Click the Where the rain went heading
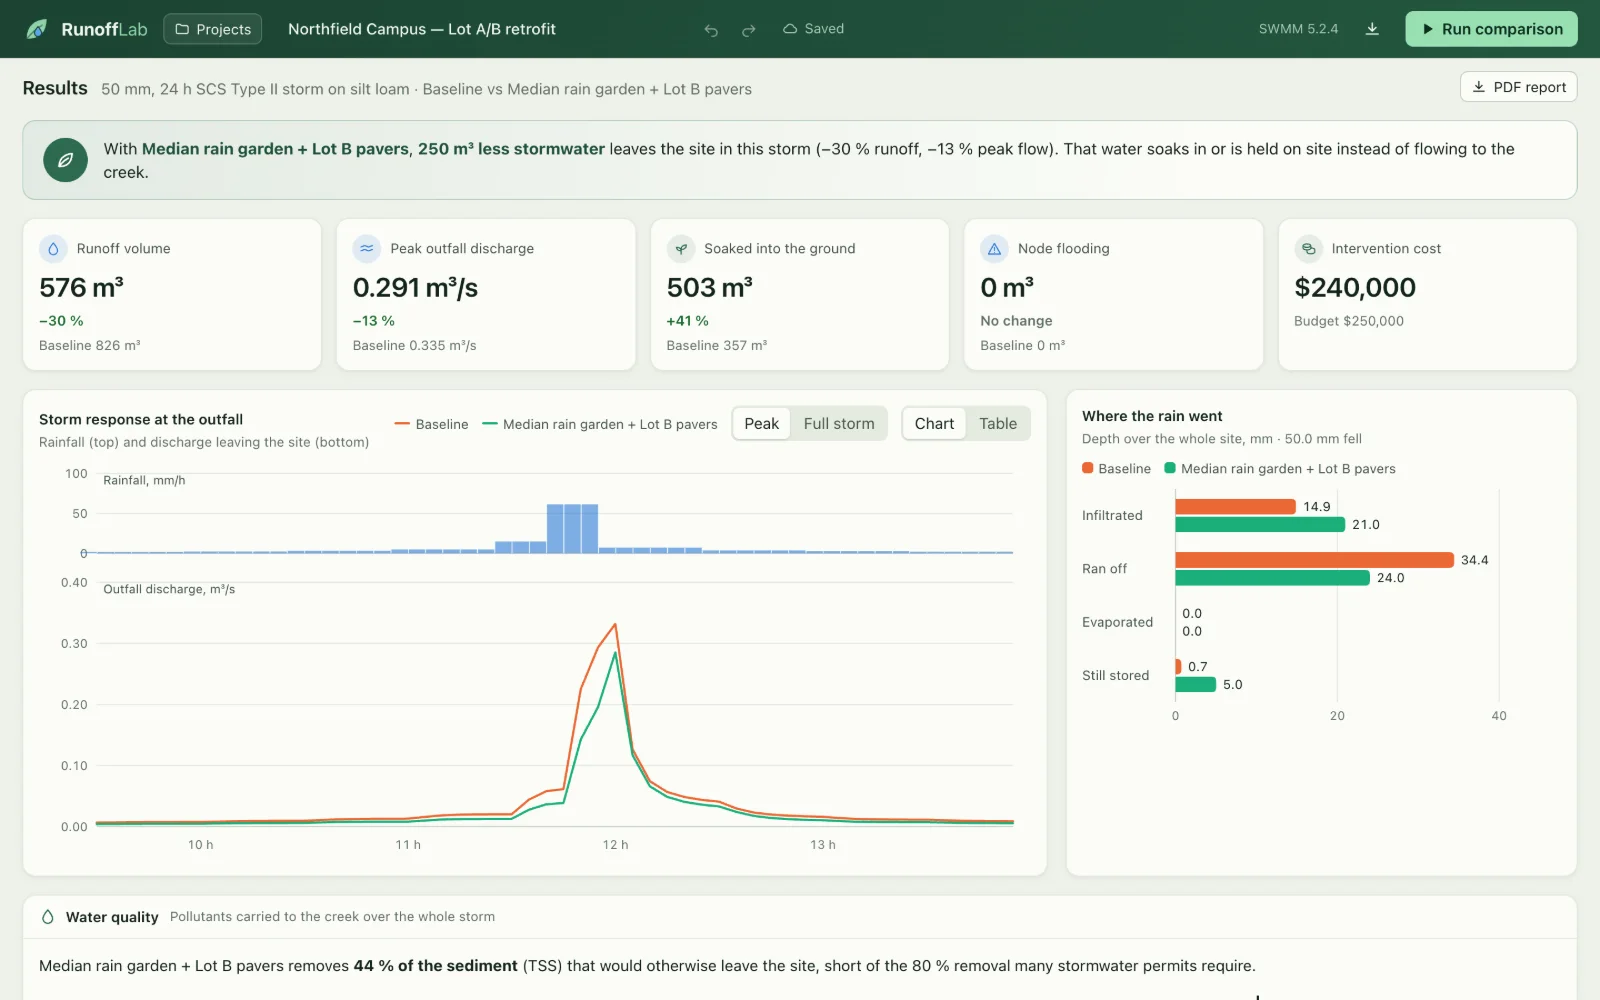 (1152, 416)
